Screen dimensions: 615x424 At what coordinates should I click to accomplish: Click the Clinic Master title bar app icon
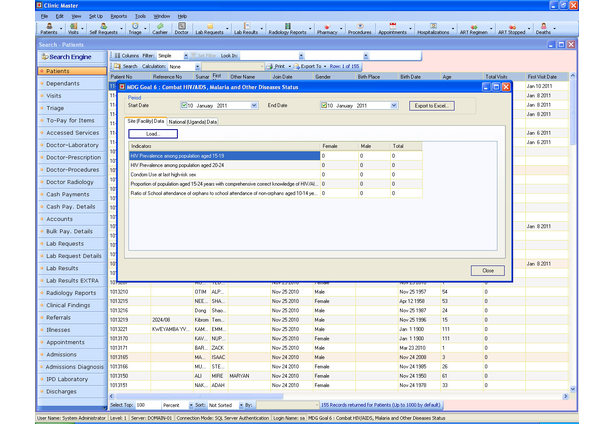pyautogui.click(x=39, y=5)
